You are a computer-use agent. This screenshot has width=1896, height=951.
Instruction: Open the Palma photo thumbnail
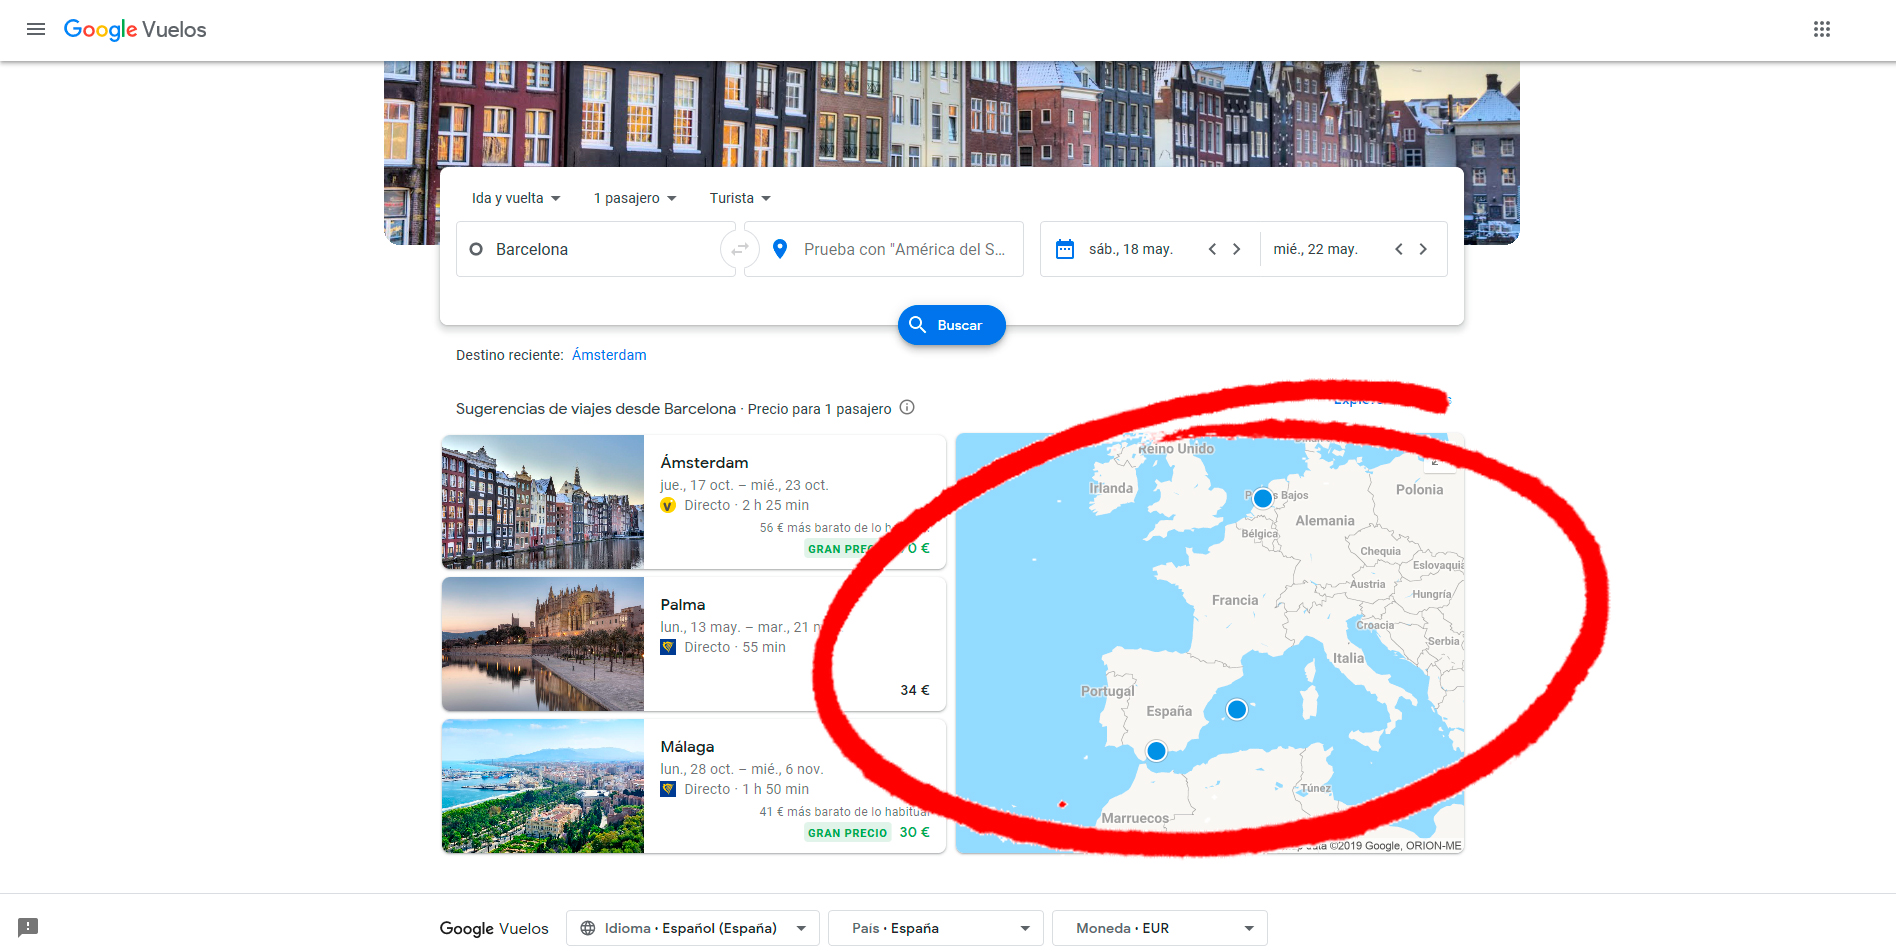click(x=543, y=644)
